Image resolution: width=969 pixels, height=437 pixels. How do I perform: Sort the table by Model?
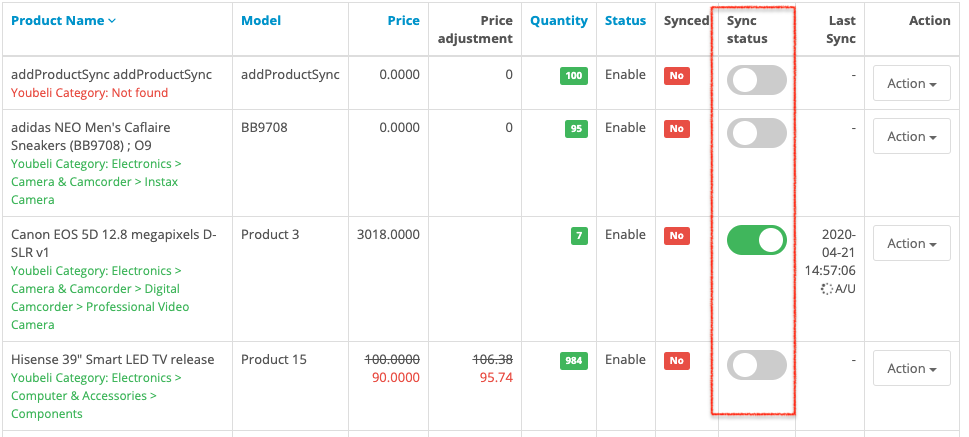pos(261,21)
